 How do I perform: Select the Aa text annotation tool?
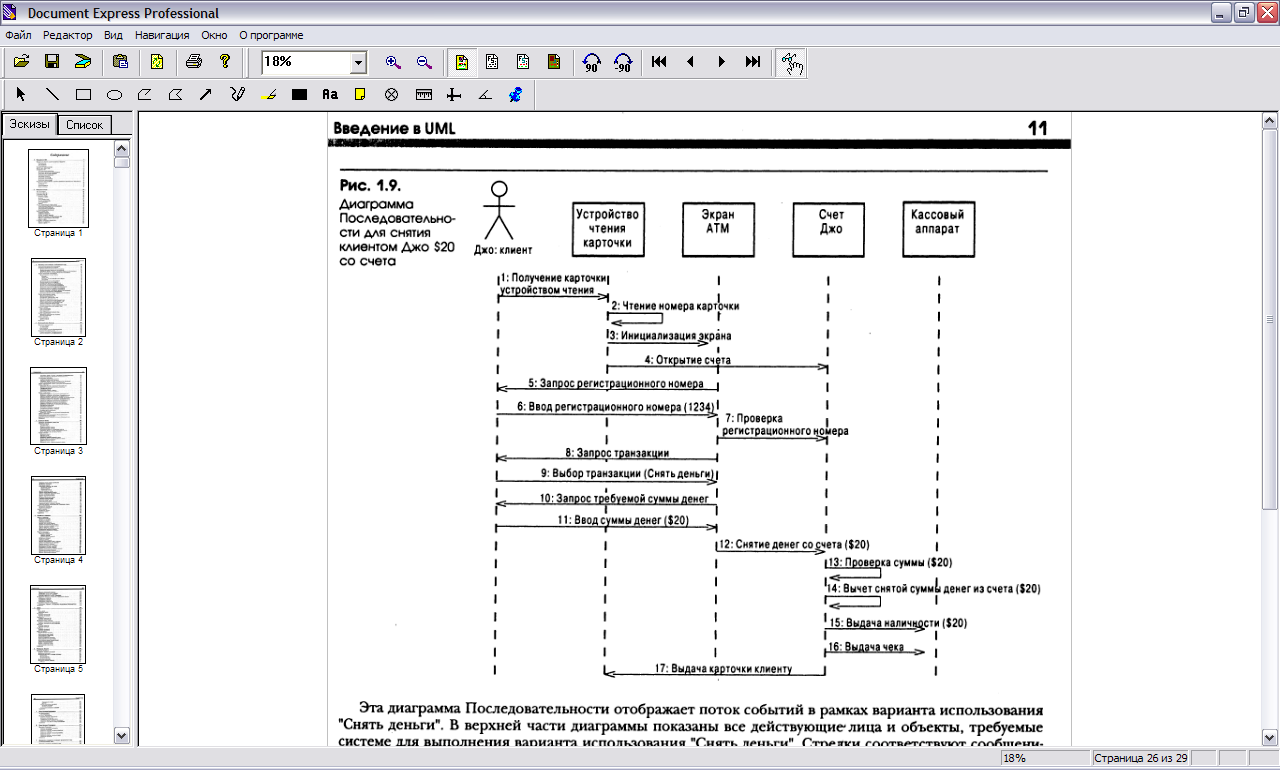330,95
